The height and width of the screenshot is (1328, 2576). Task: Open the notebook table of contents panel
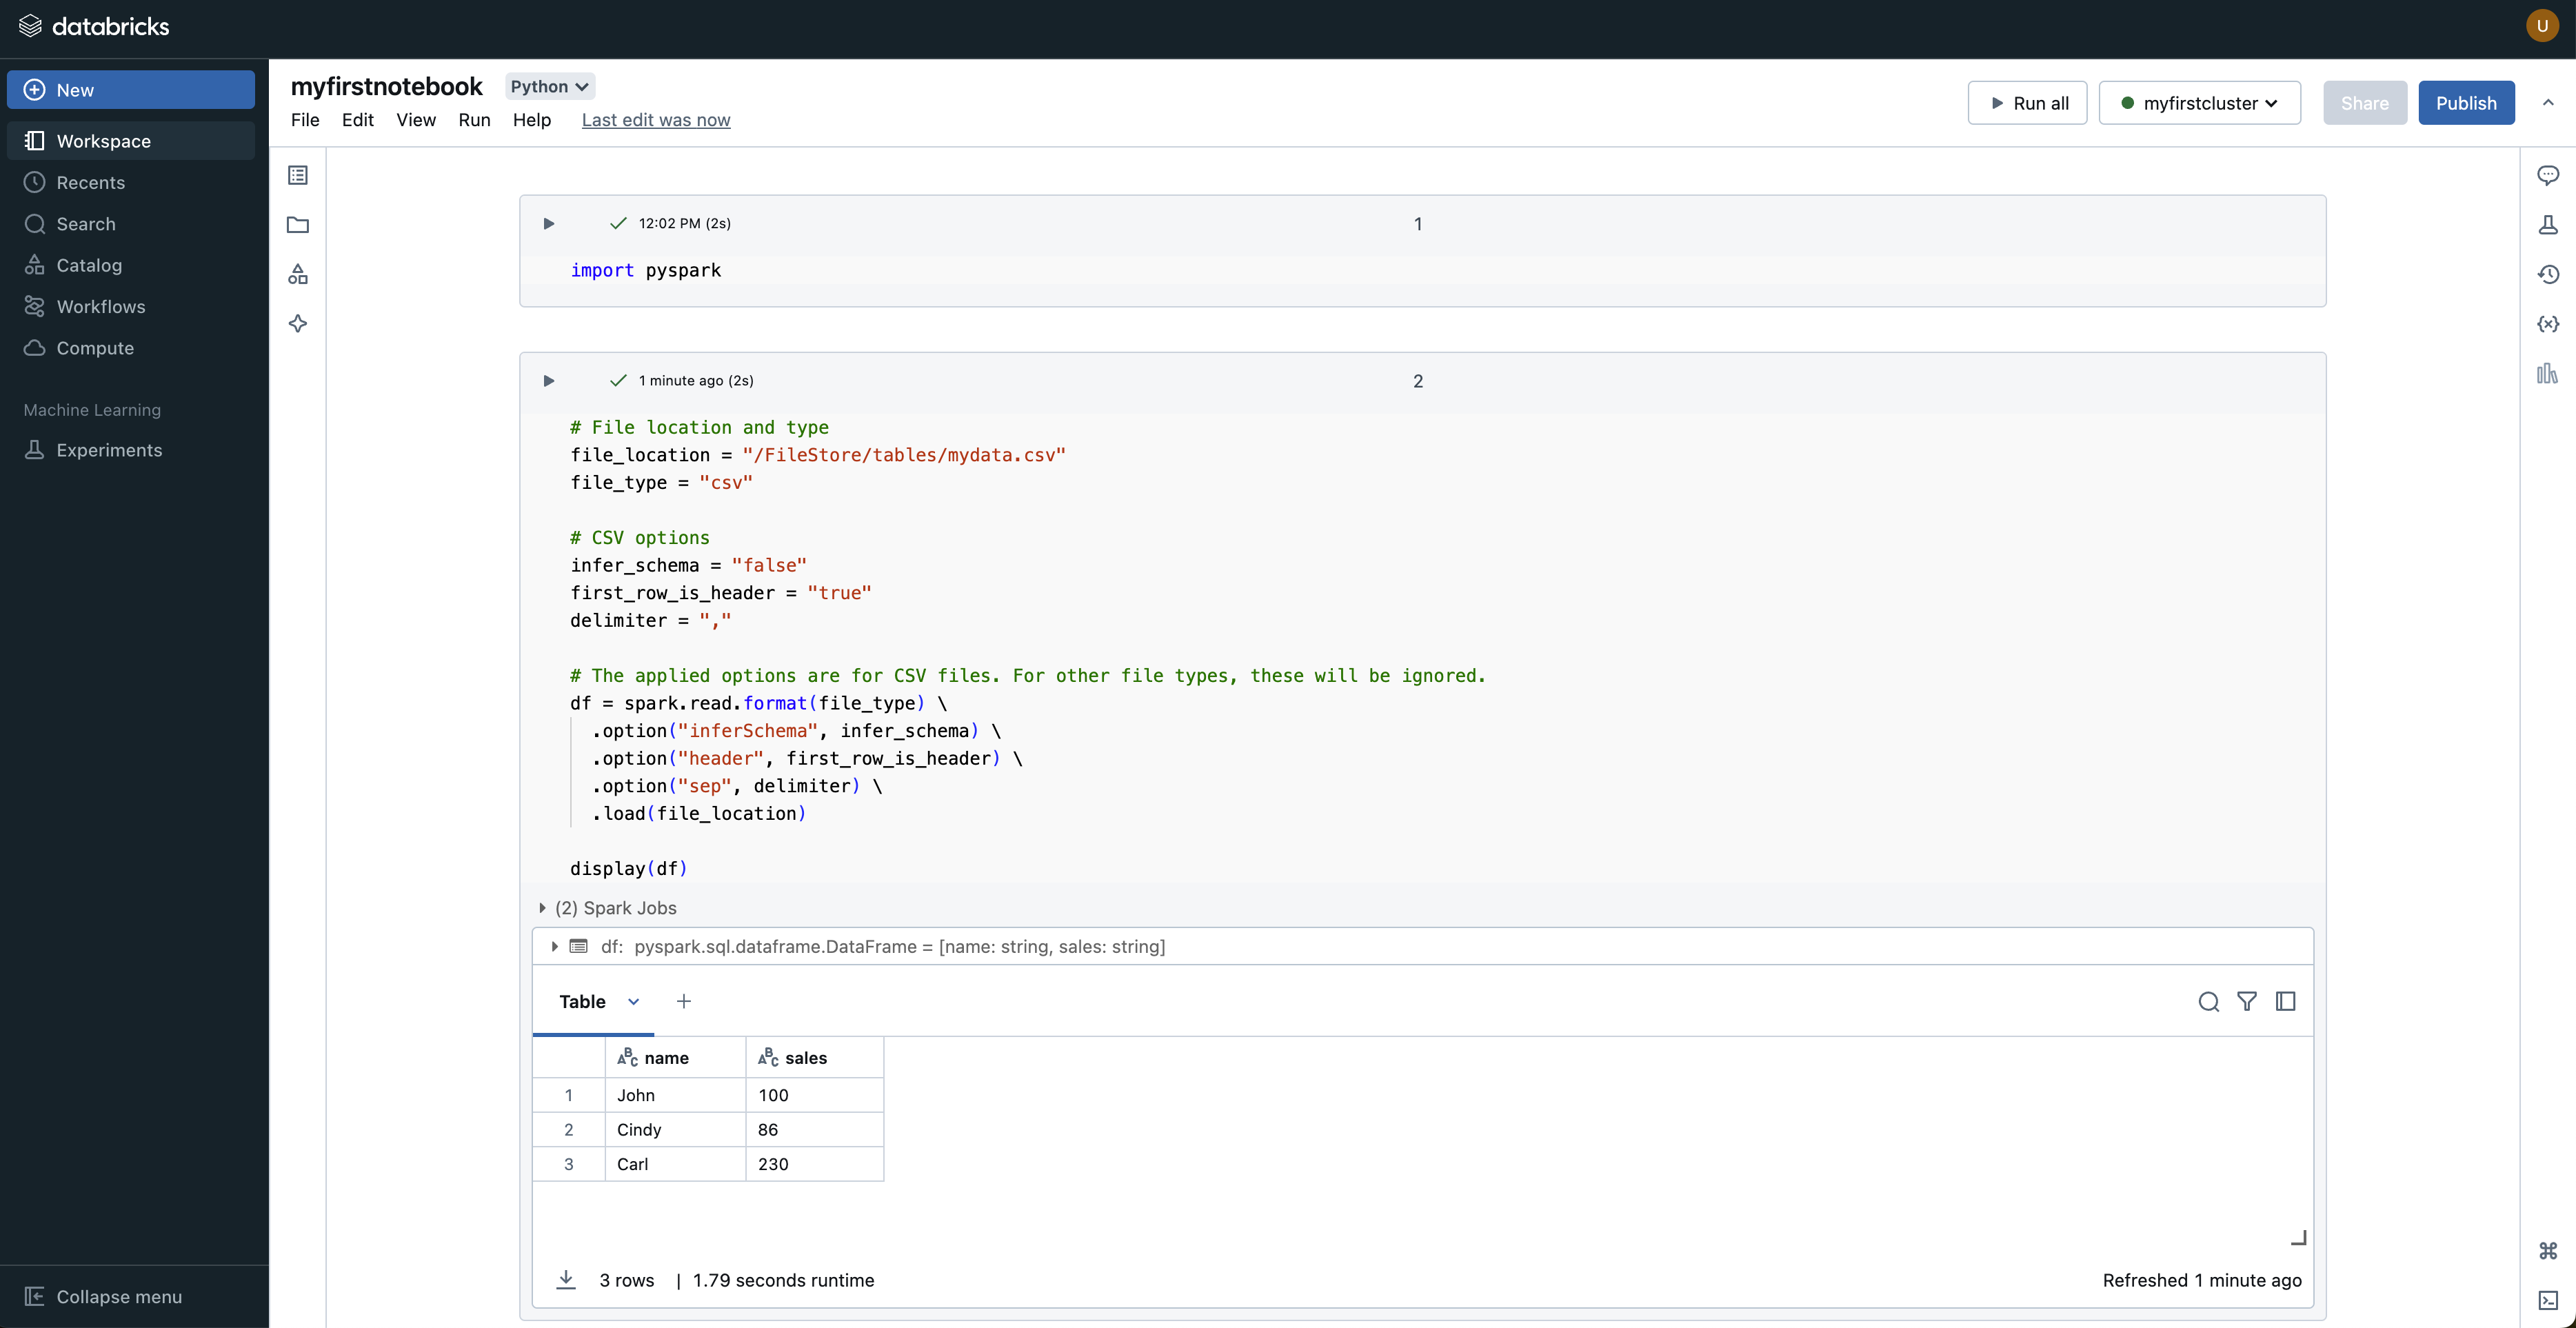(298, 175)
